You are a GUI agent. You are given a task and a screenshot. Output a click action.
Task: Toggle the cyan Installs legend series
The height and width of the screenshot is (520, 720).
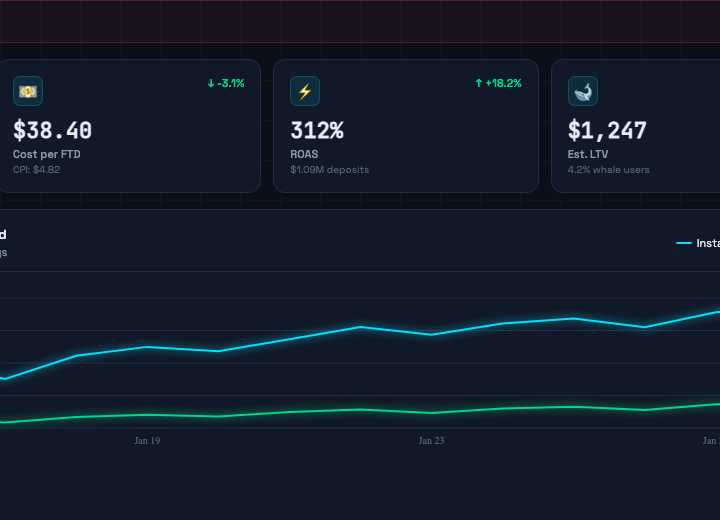click(x=698, y=243)
